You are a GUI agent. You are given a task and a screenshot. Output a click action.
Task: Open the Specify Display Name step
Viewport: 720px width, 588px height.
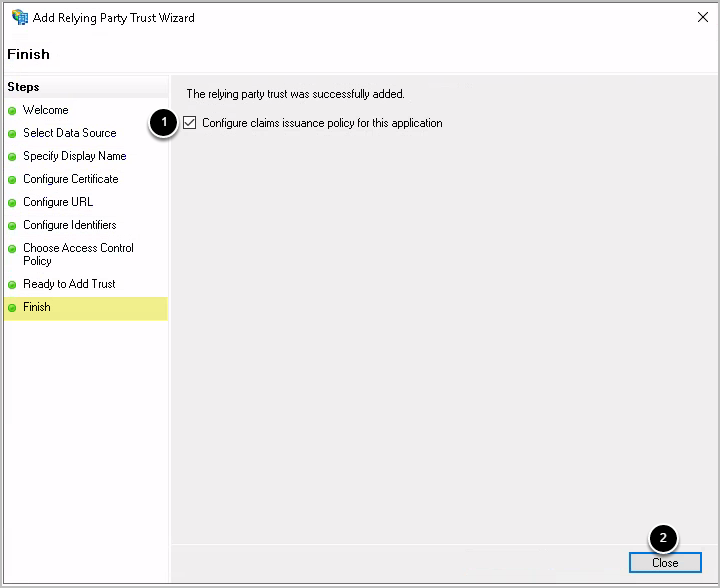coord(75,156)
